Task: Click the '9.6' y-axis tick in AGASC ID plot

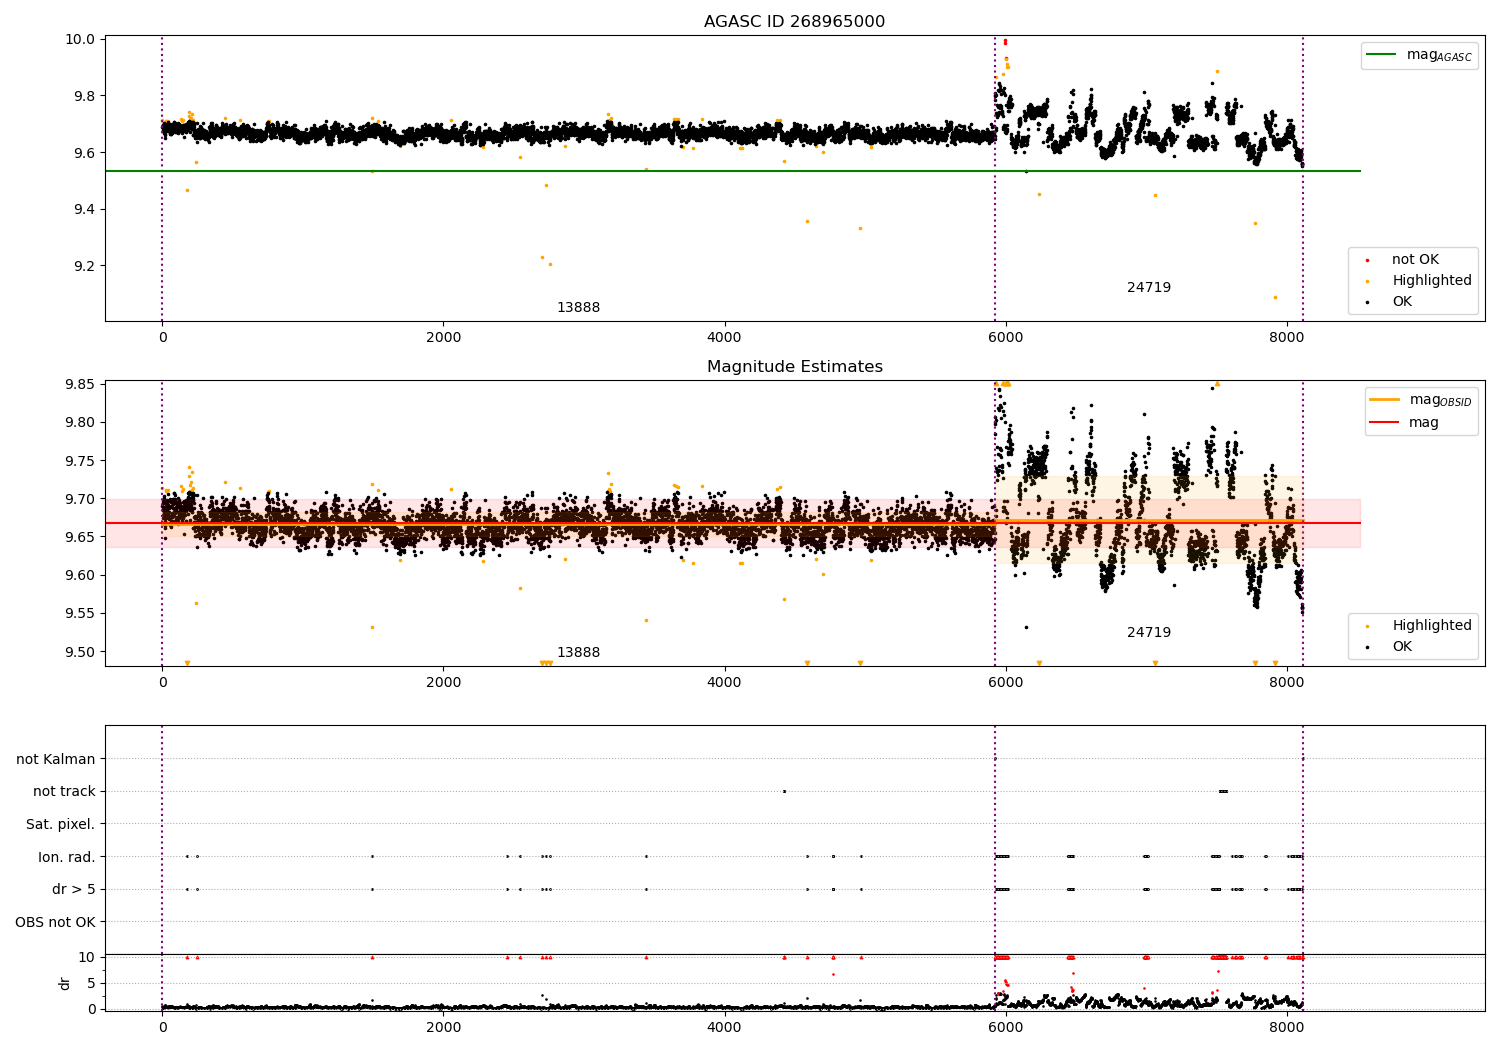Action: [86, 153]
